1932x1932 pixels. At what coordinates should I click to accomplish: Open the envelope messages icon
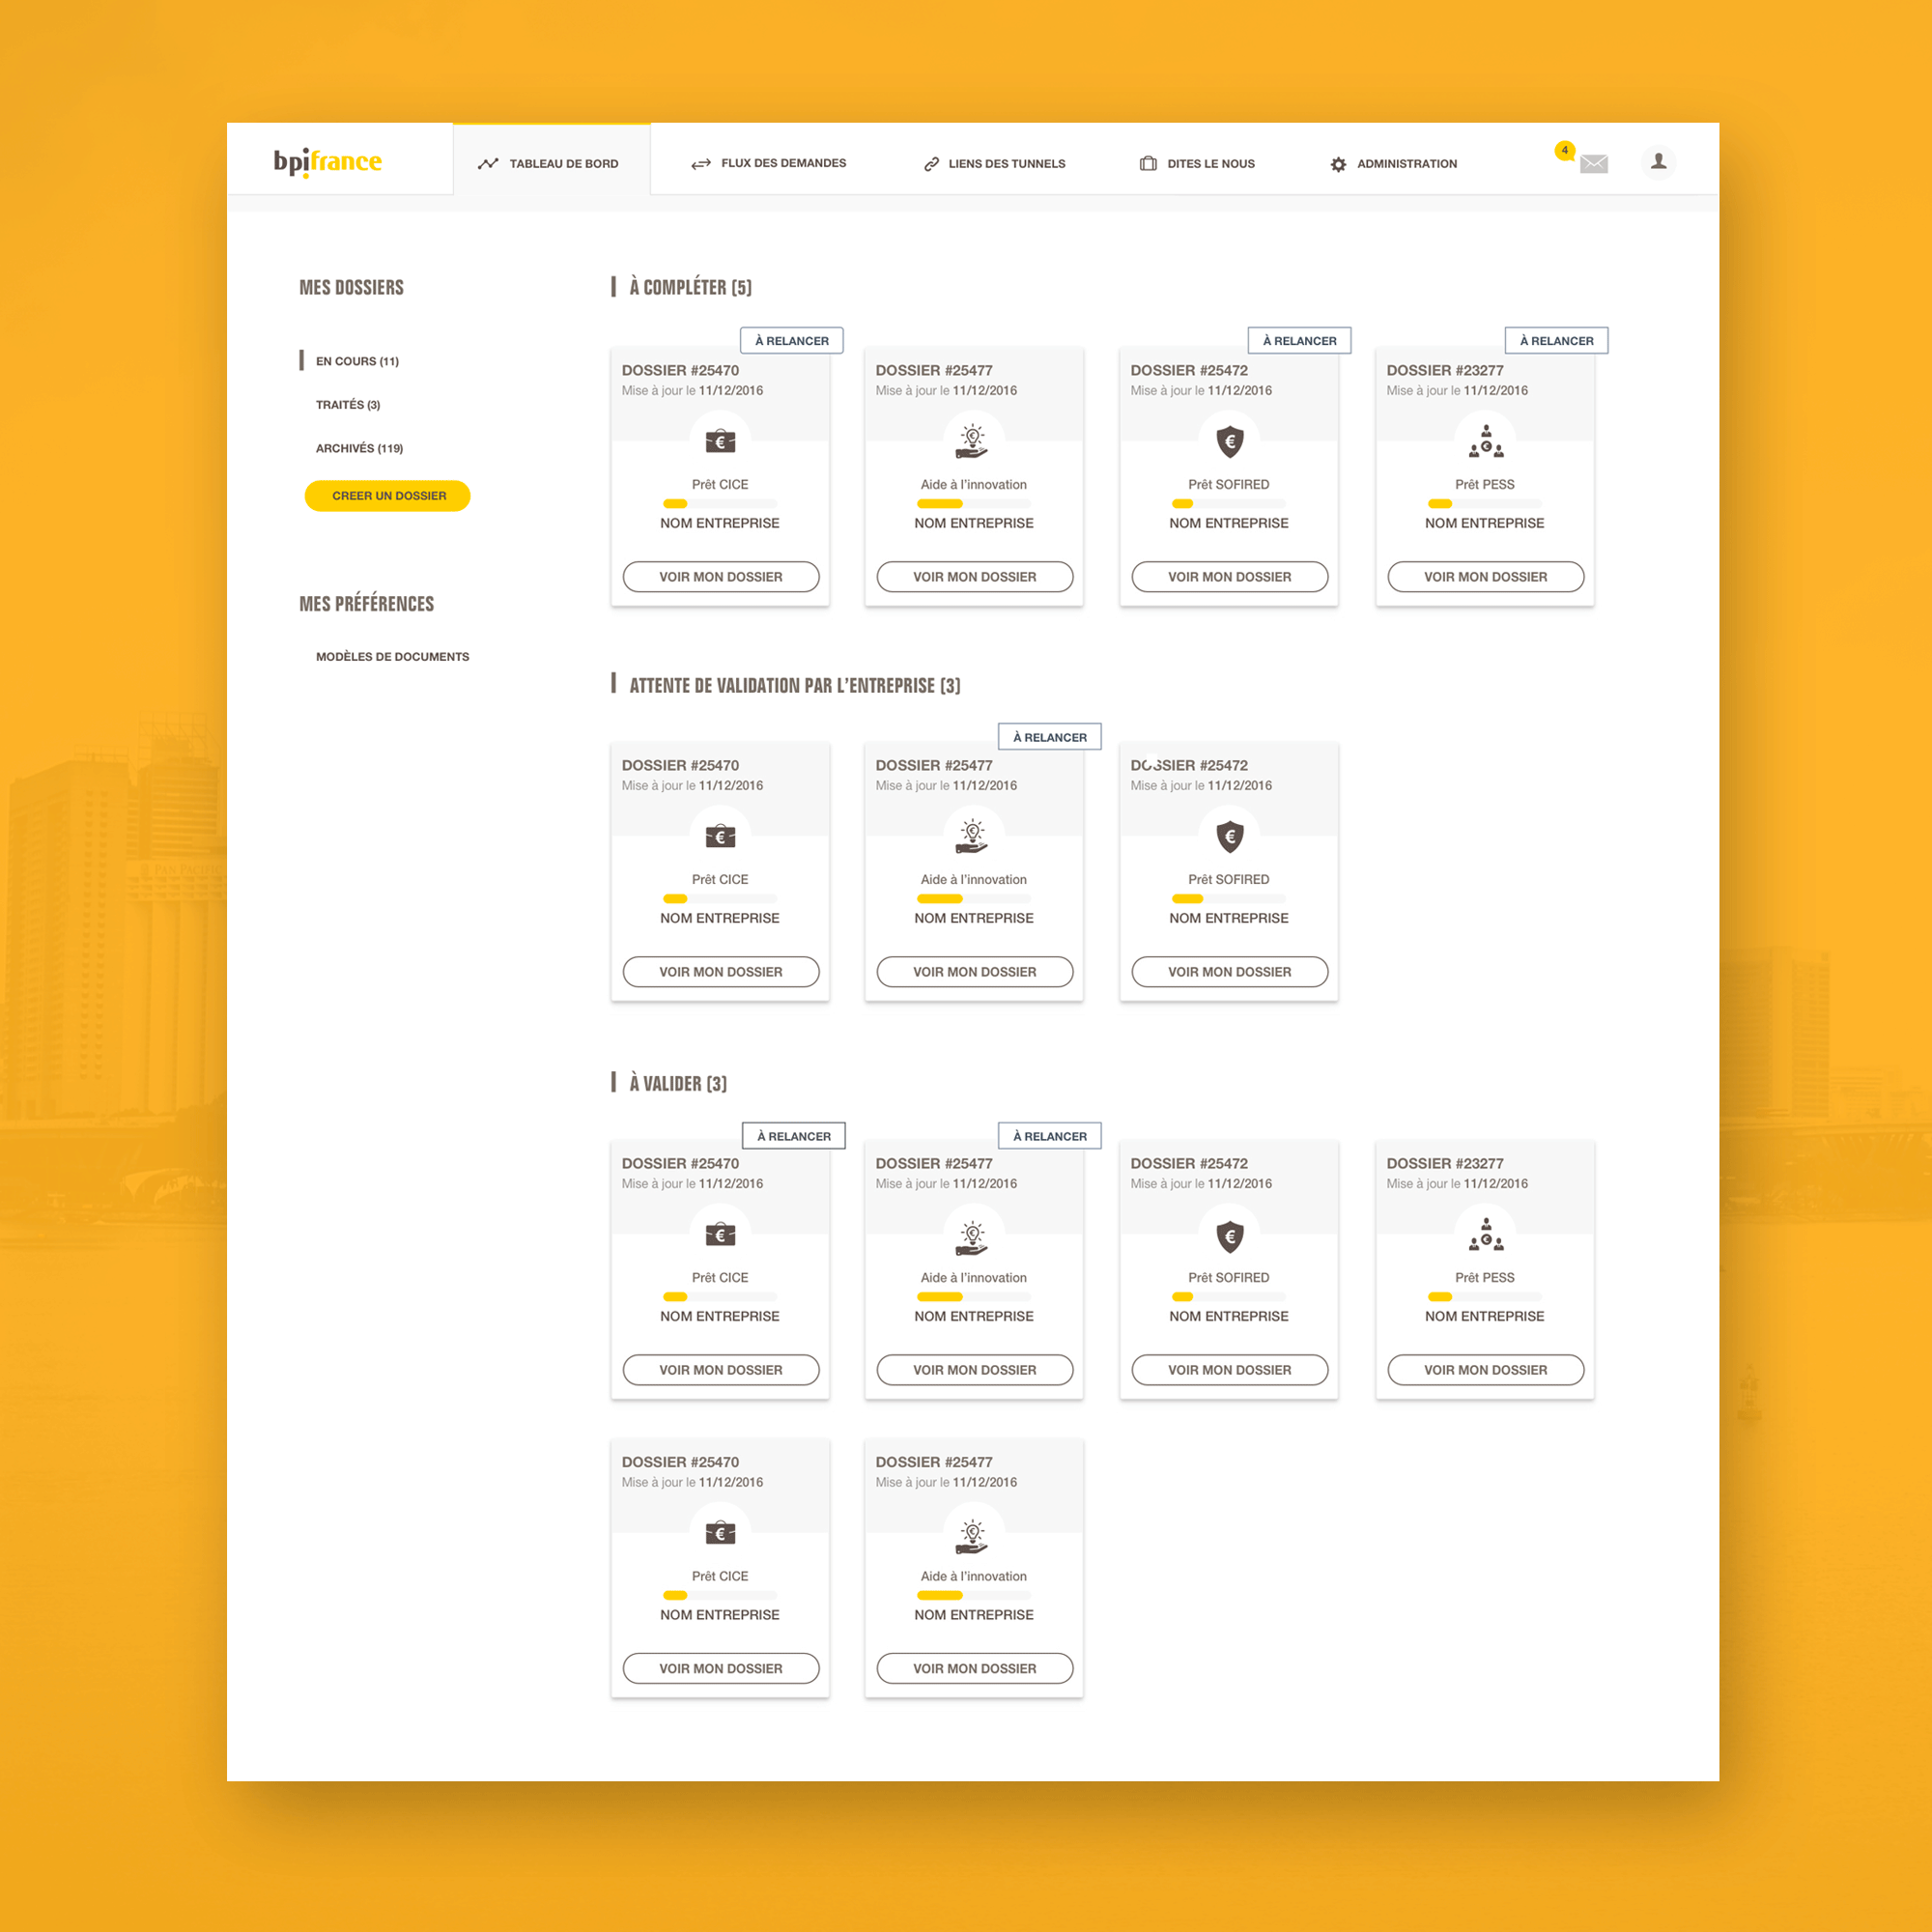(1593, 164)
